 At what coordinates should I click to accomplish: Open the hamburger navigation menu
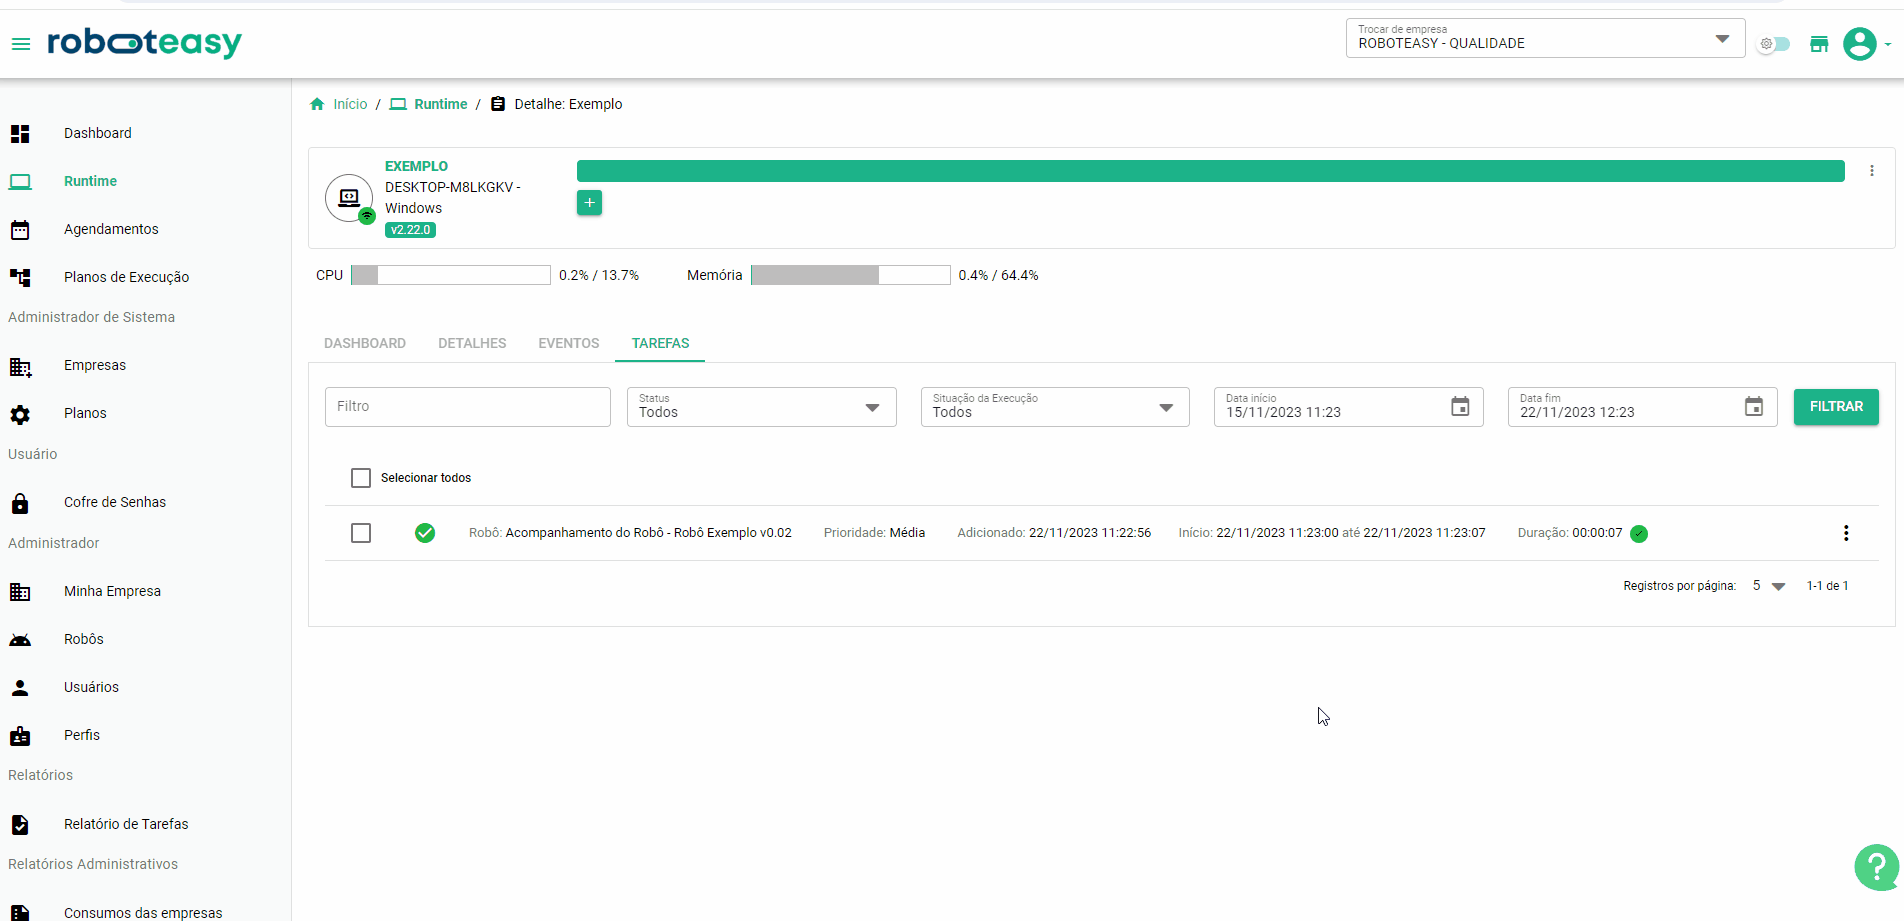[x=21, y=44]
